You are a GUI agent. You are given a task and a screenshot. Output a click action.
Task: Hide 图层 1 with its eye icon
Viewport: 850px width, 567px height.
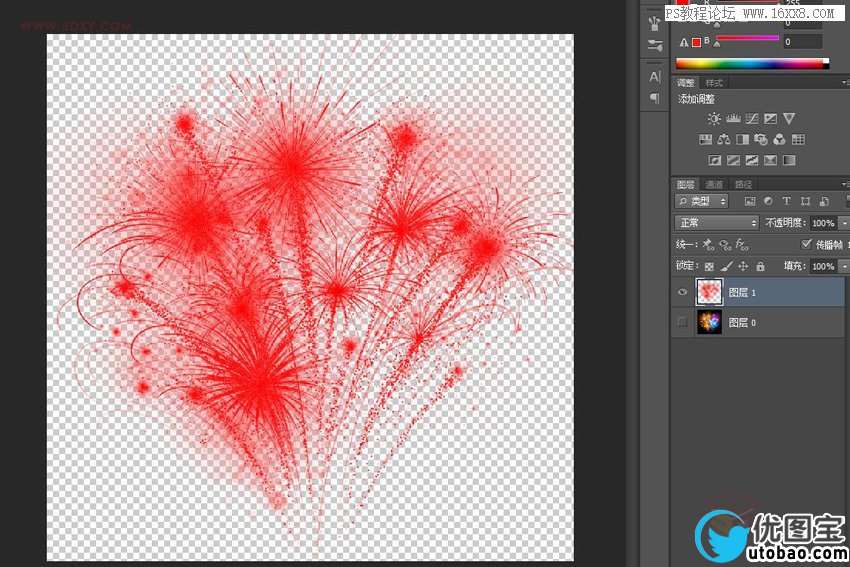682,292
